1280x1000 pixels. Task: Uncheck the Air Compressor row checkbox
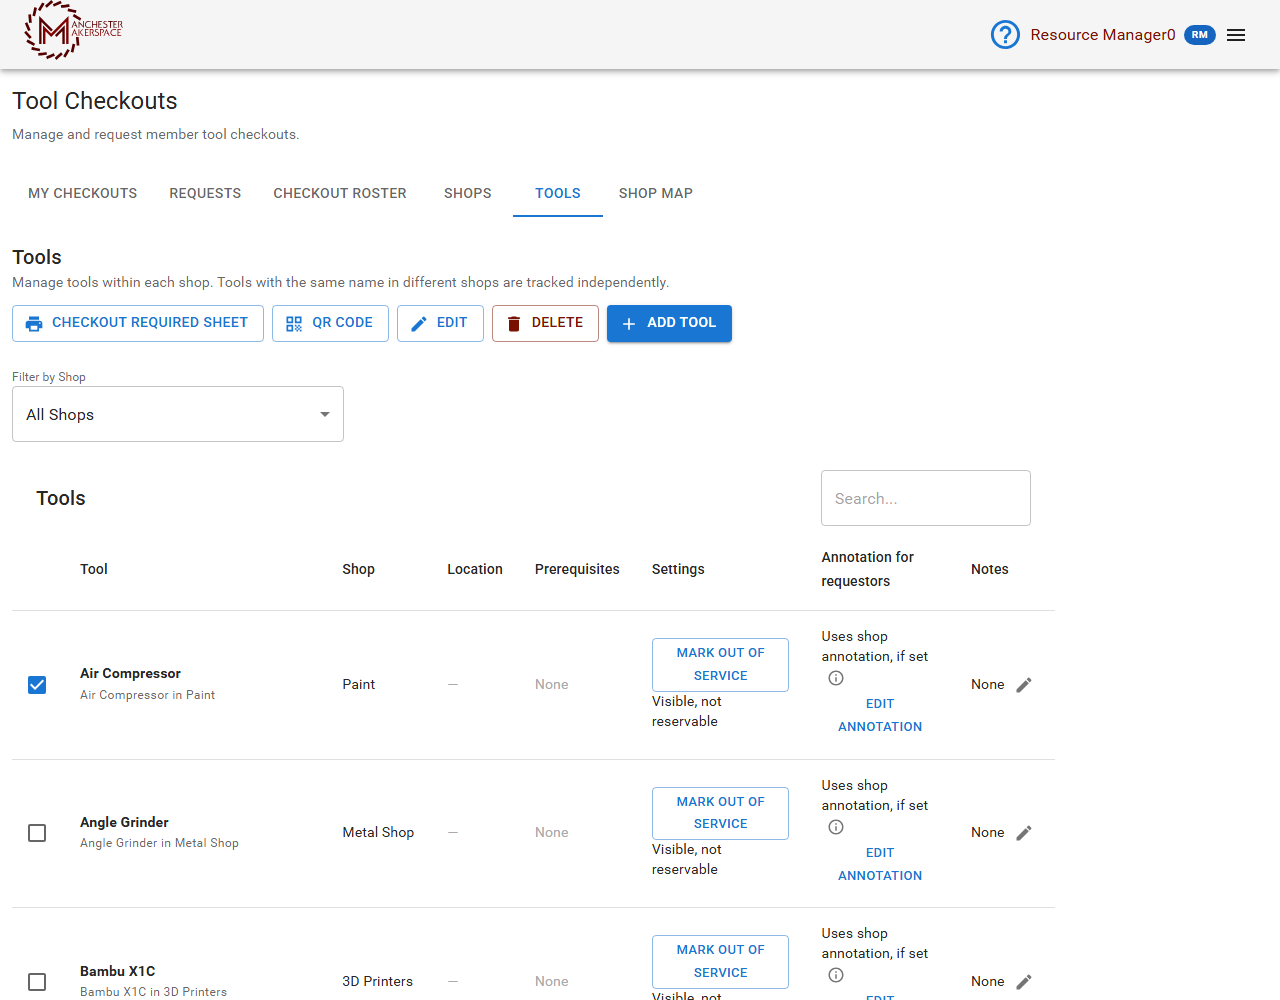coord(37,685)
